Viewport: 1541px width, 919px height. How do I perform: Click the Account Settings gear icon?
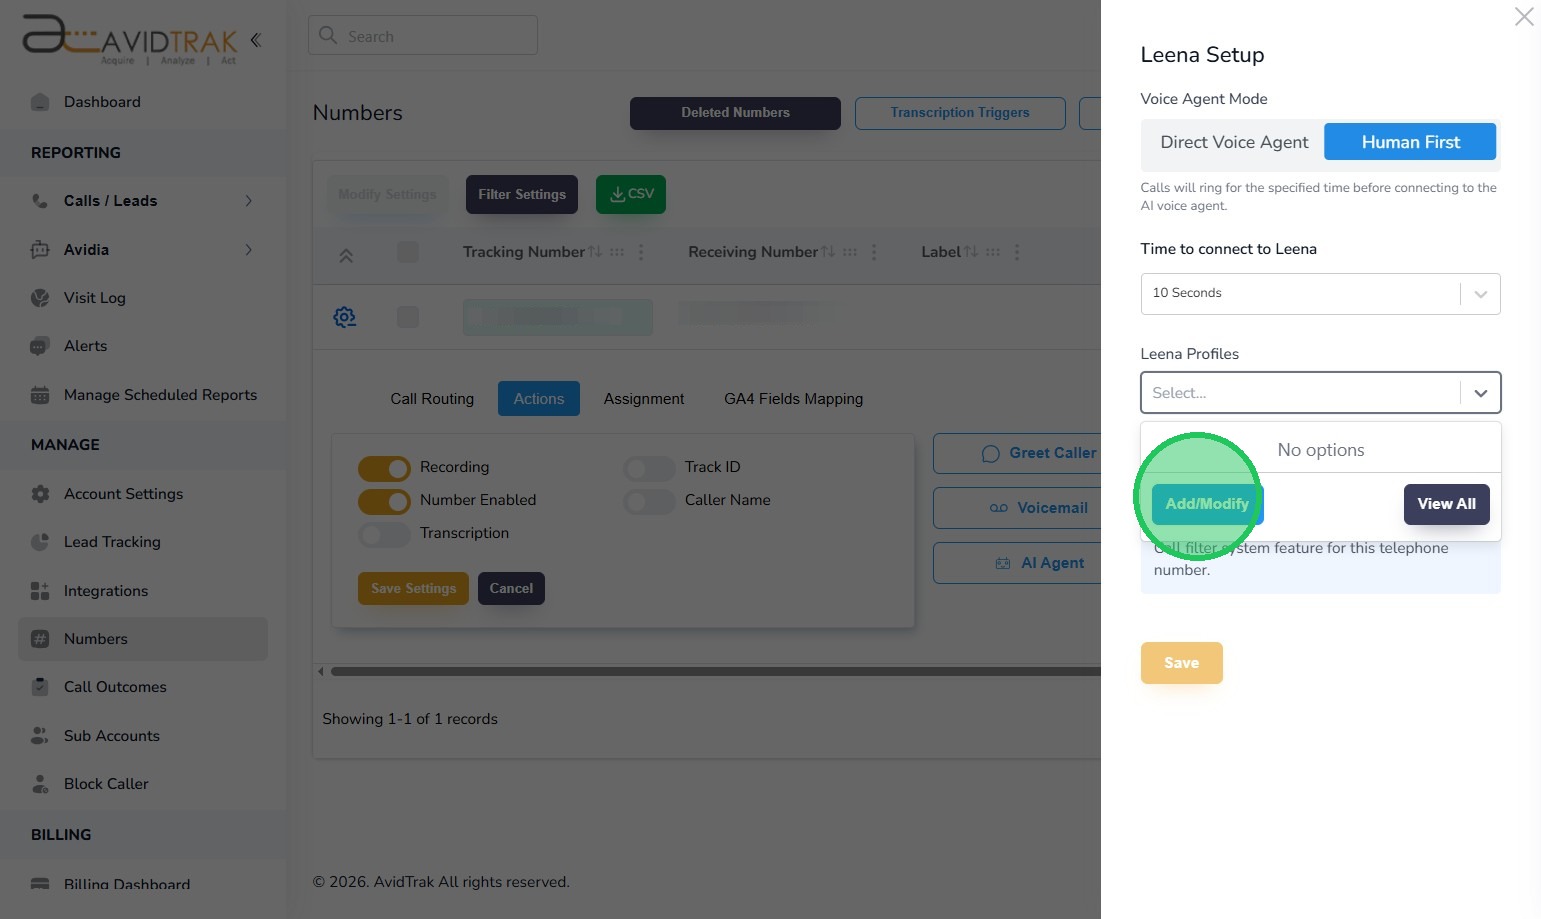tap(40, 494)
